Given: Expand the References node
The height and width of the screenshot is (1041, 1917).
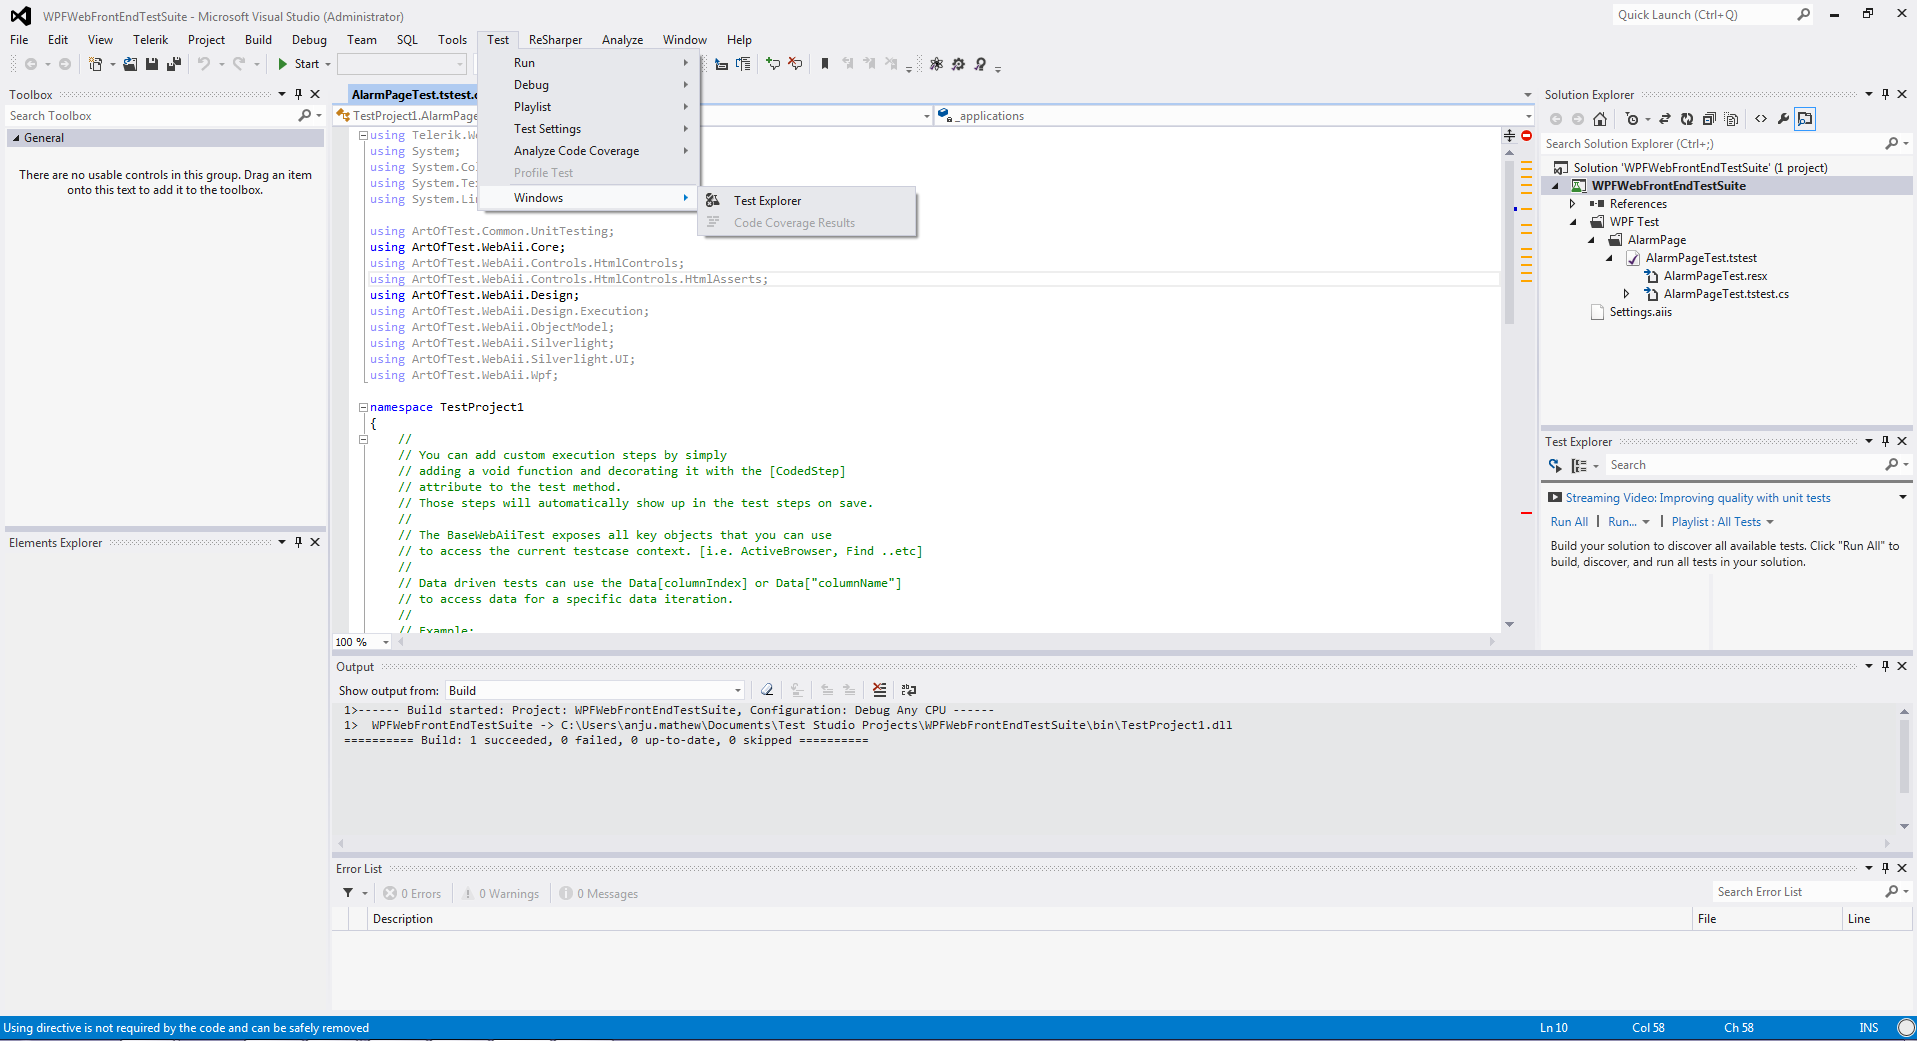Looking at the screenshot, I should [x=1573, y=204].
